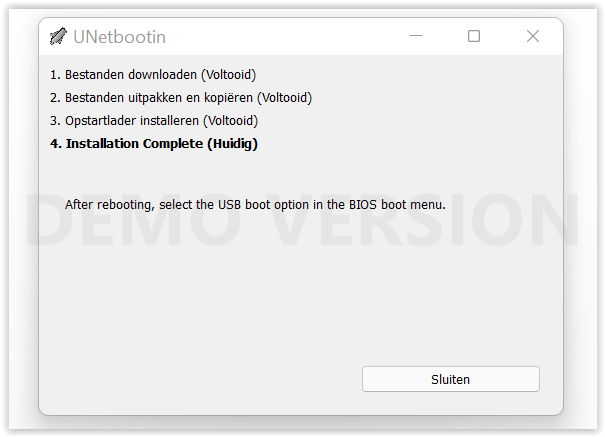Minimize the UNetbootin window
This screenshot has height=437, width=605.
tap(415, 37)
